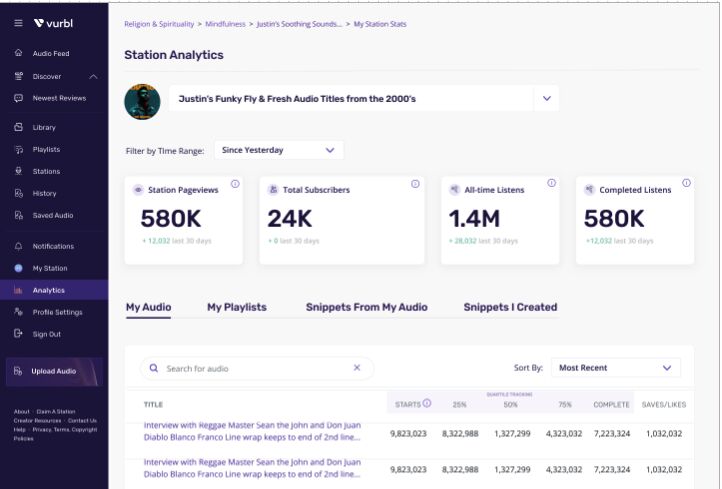Click the station profile picture thumbnail
722x489 pixels.
tap(142, 101)
